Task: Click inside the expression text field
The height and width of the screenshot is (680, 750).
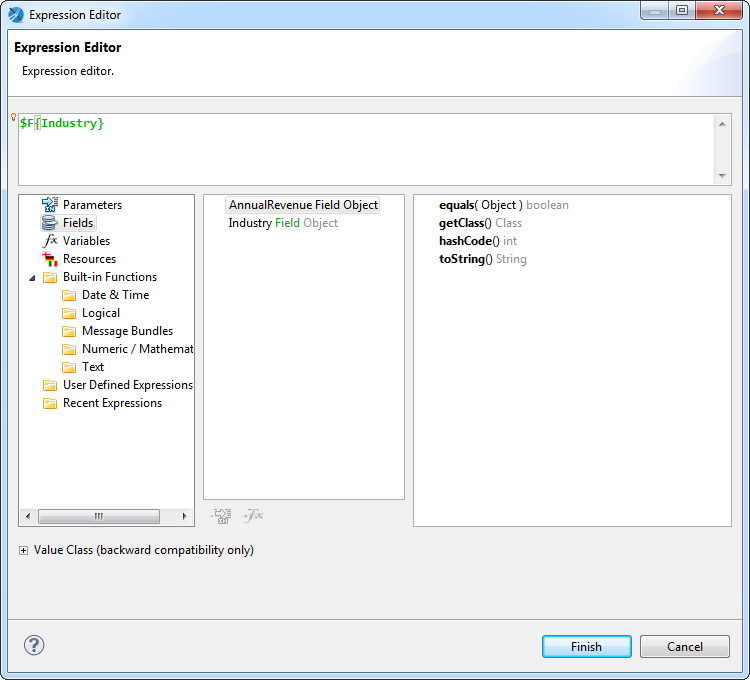Action: 366,150
